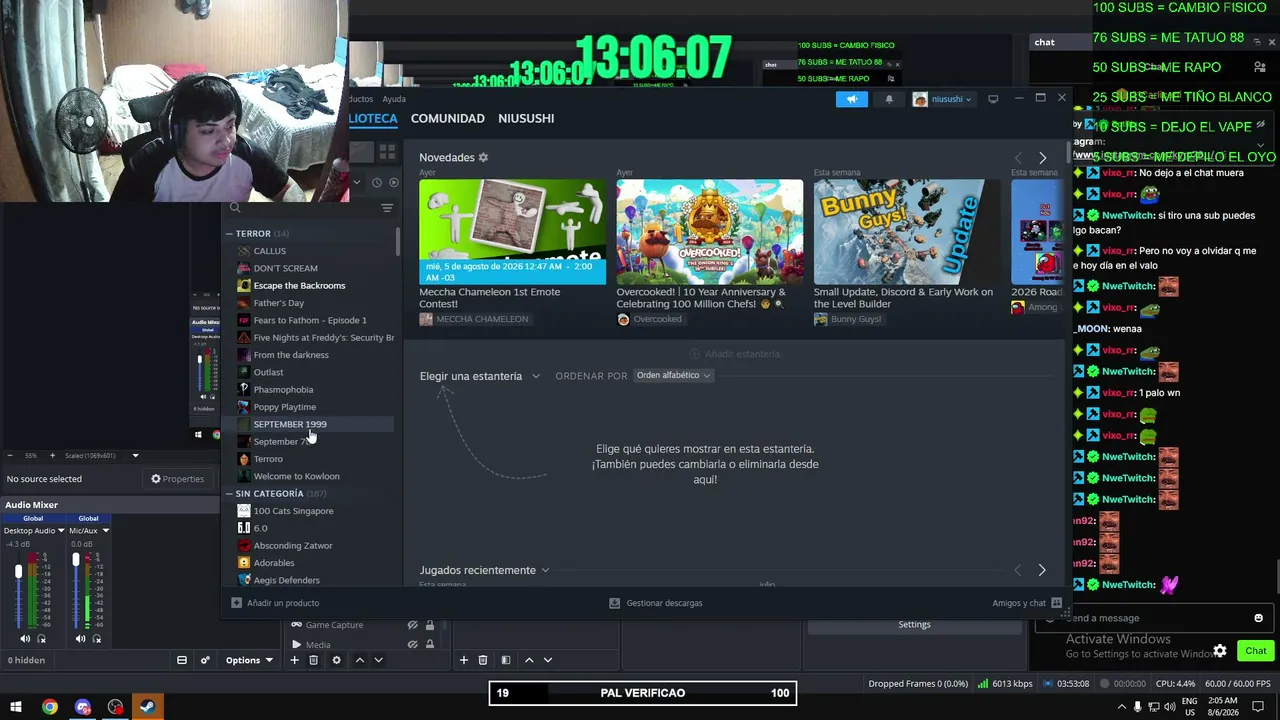This screenshot has height=720, width=1280.
Task: Toggle Game Capture source visibility eye
Action: tap(412, 625)
